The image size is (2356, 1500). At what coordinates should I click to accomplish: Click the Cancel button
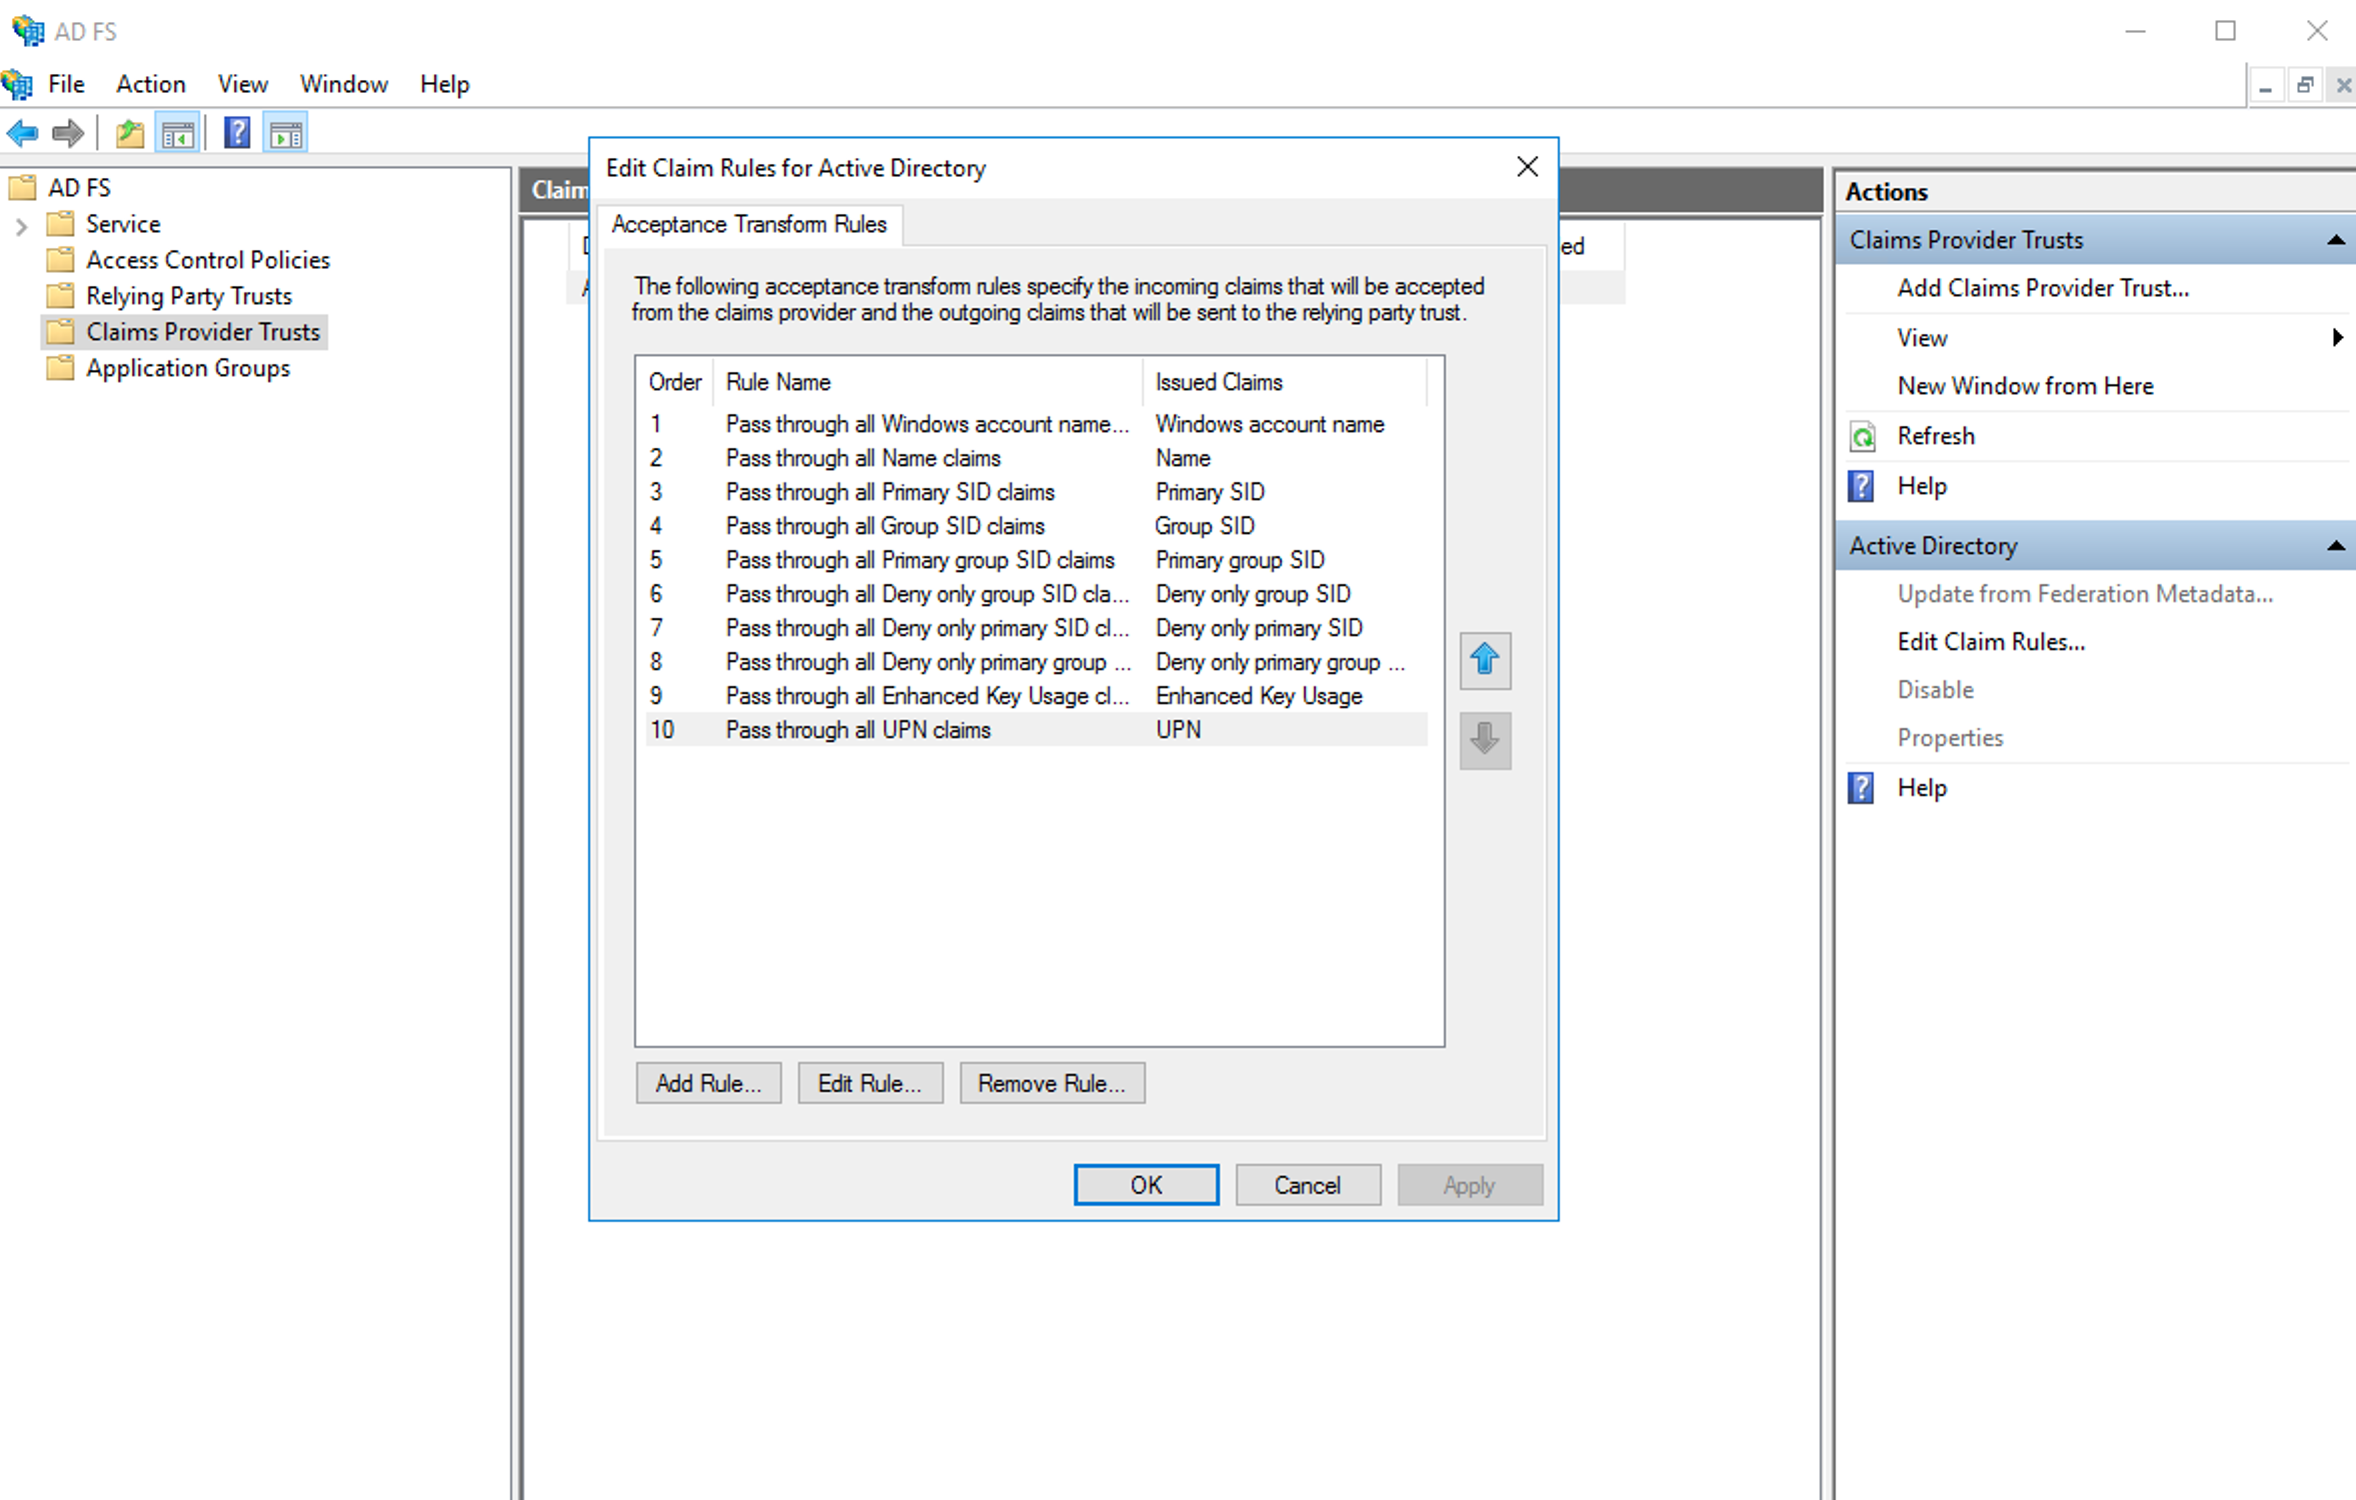1308,1185
